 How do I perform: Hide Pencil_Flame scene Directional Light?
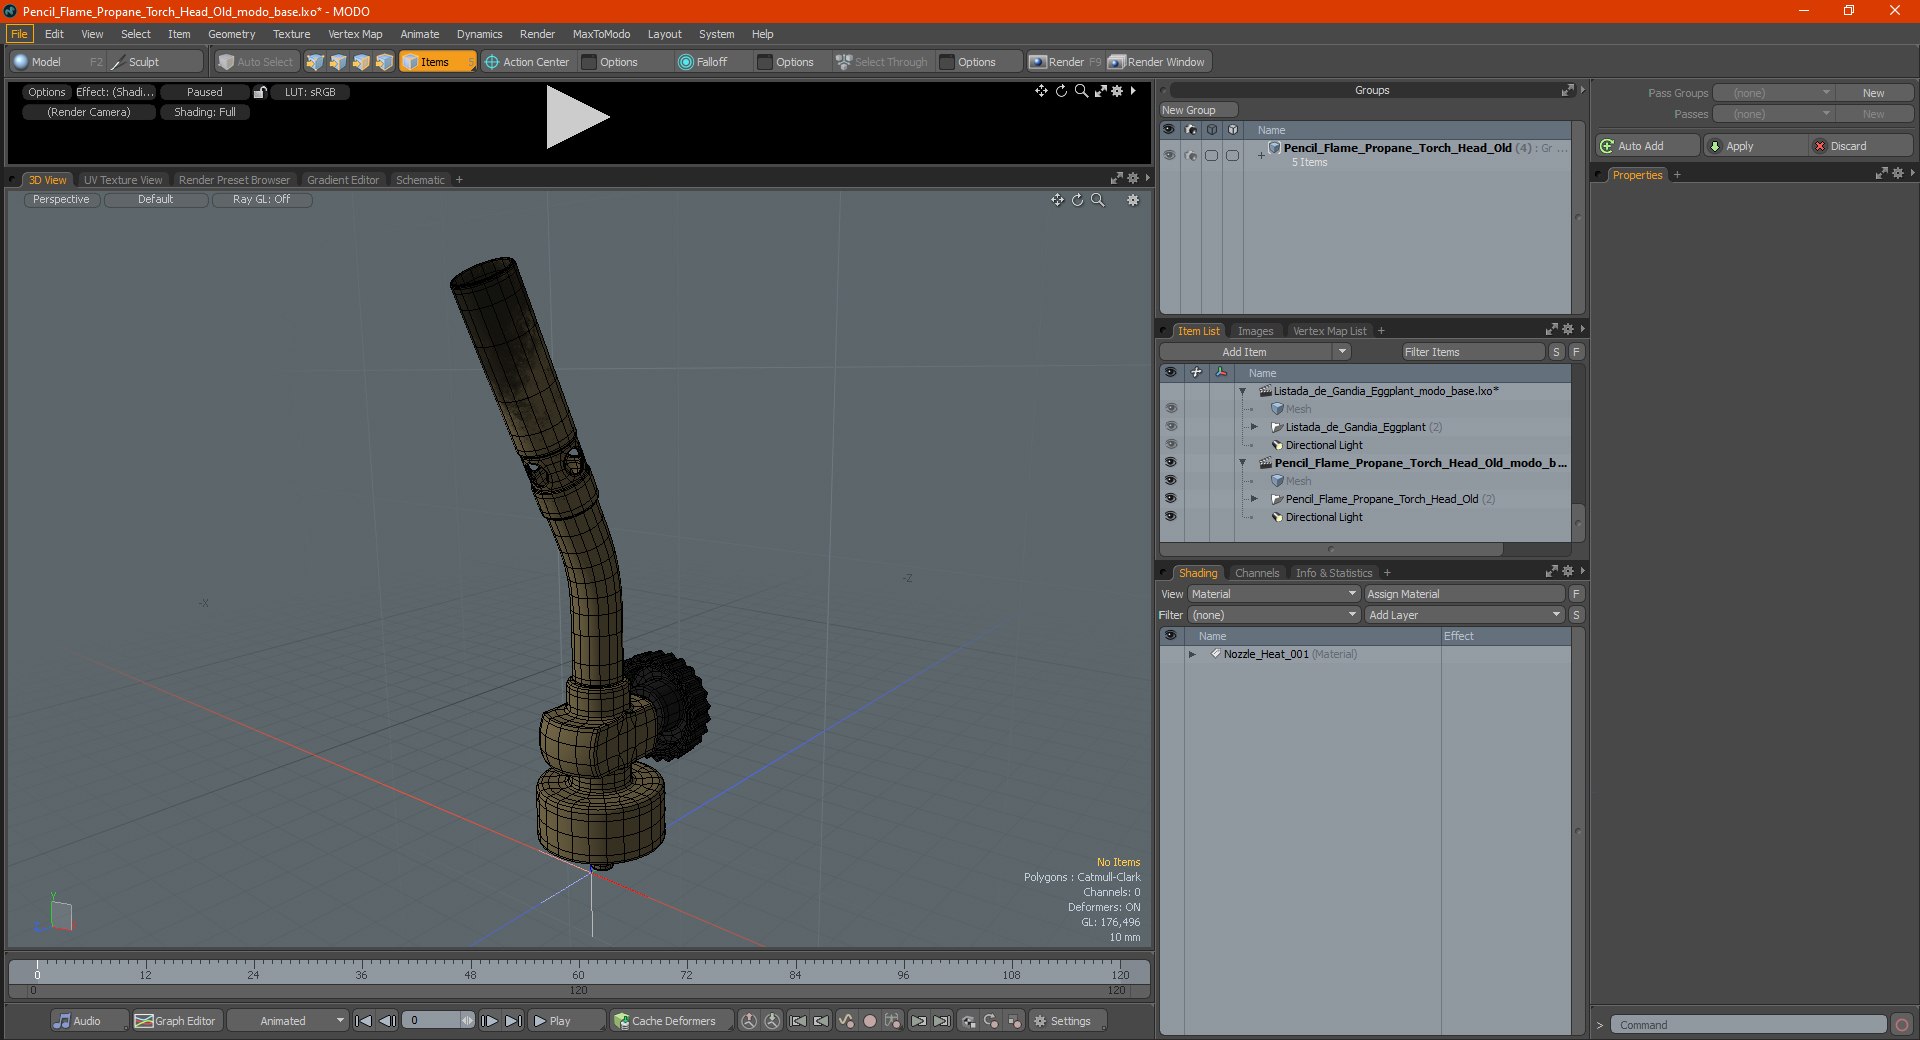(x=1170, y=517)
